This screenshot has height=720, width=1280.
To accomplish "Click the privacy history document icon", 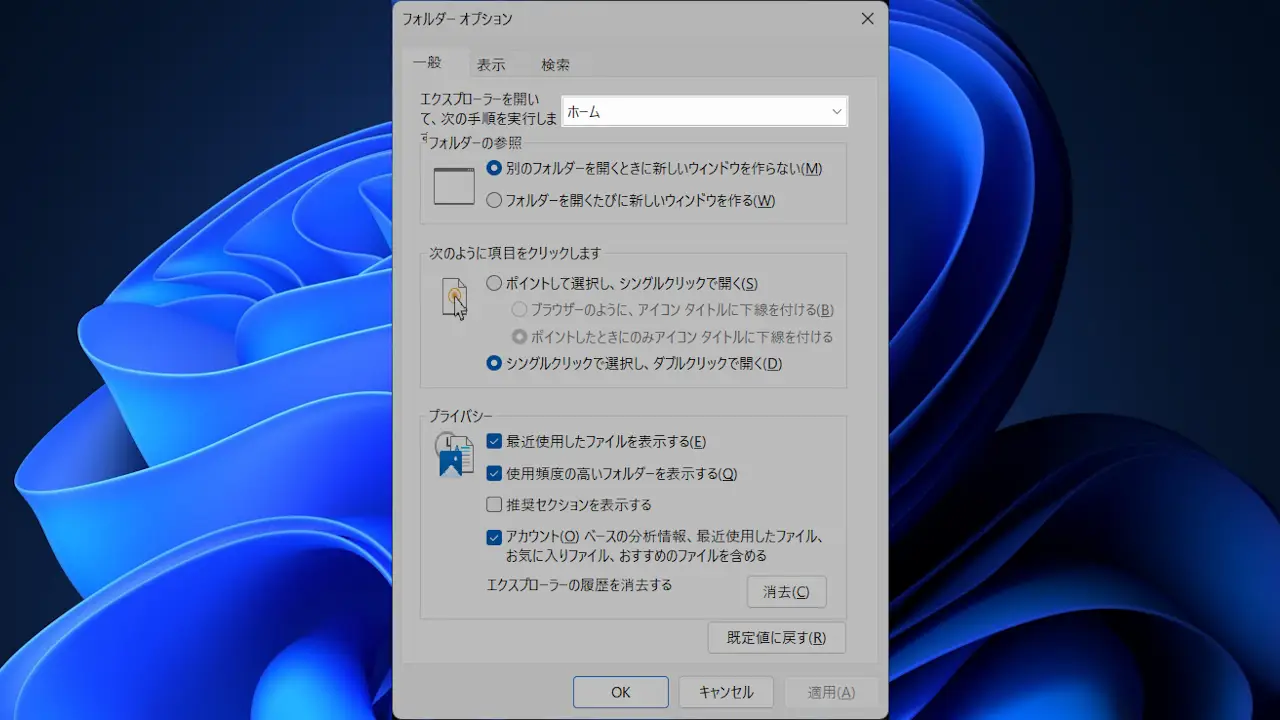I will [x=454, y=454].
